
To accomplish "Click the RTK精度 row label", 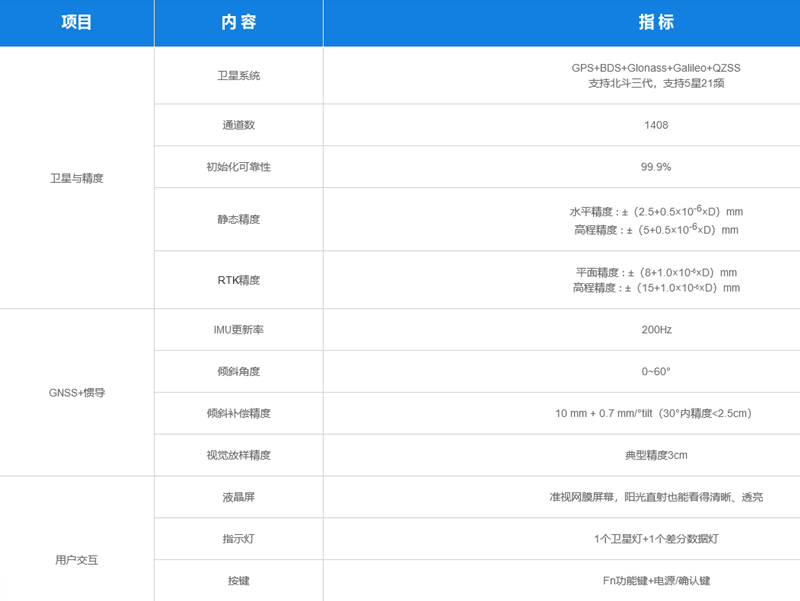I will (239, 280).
